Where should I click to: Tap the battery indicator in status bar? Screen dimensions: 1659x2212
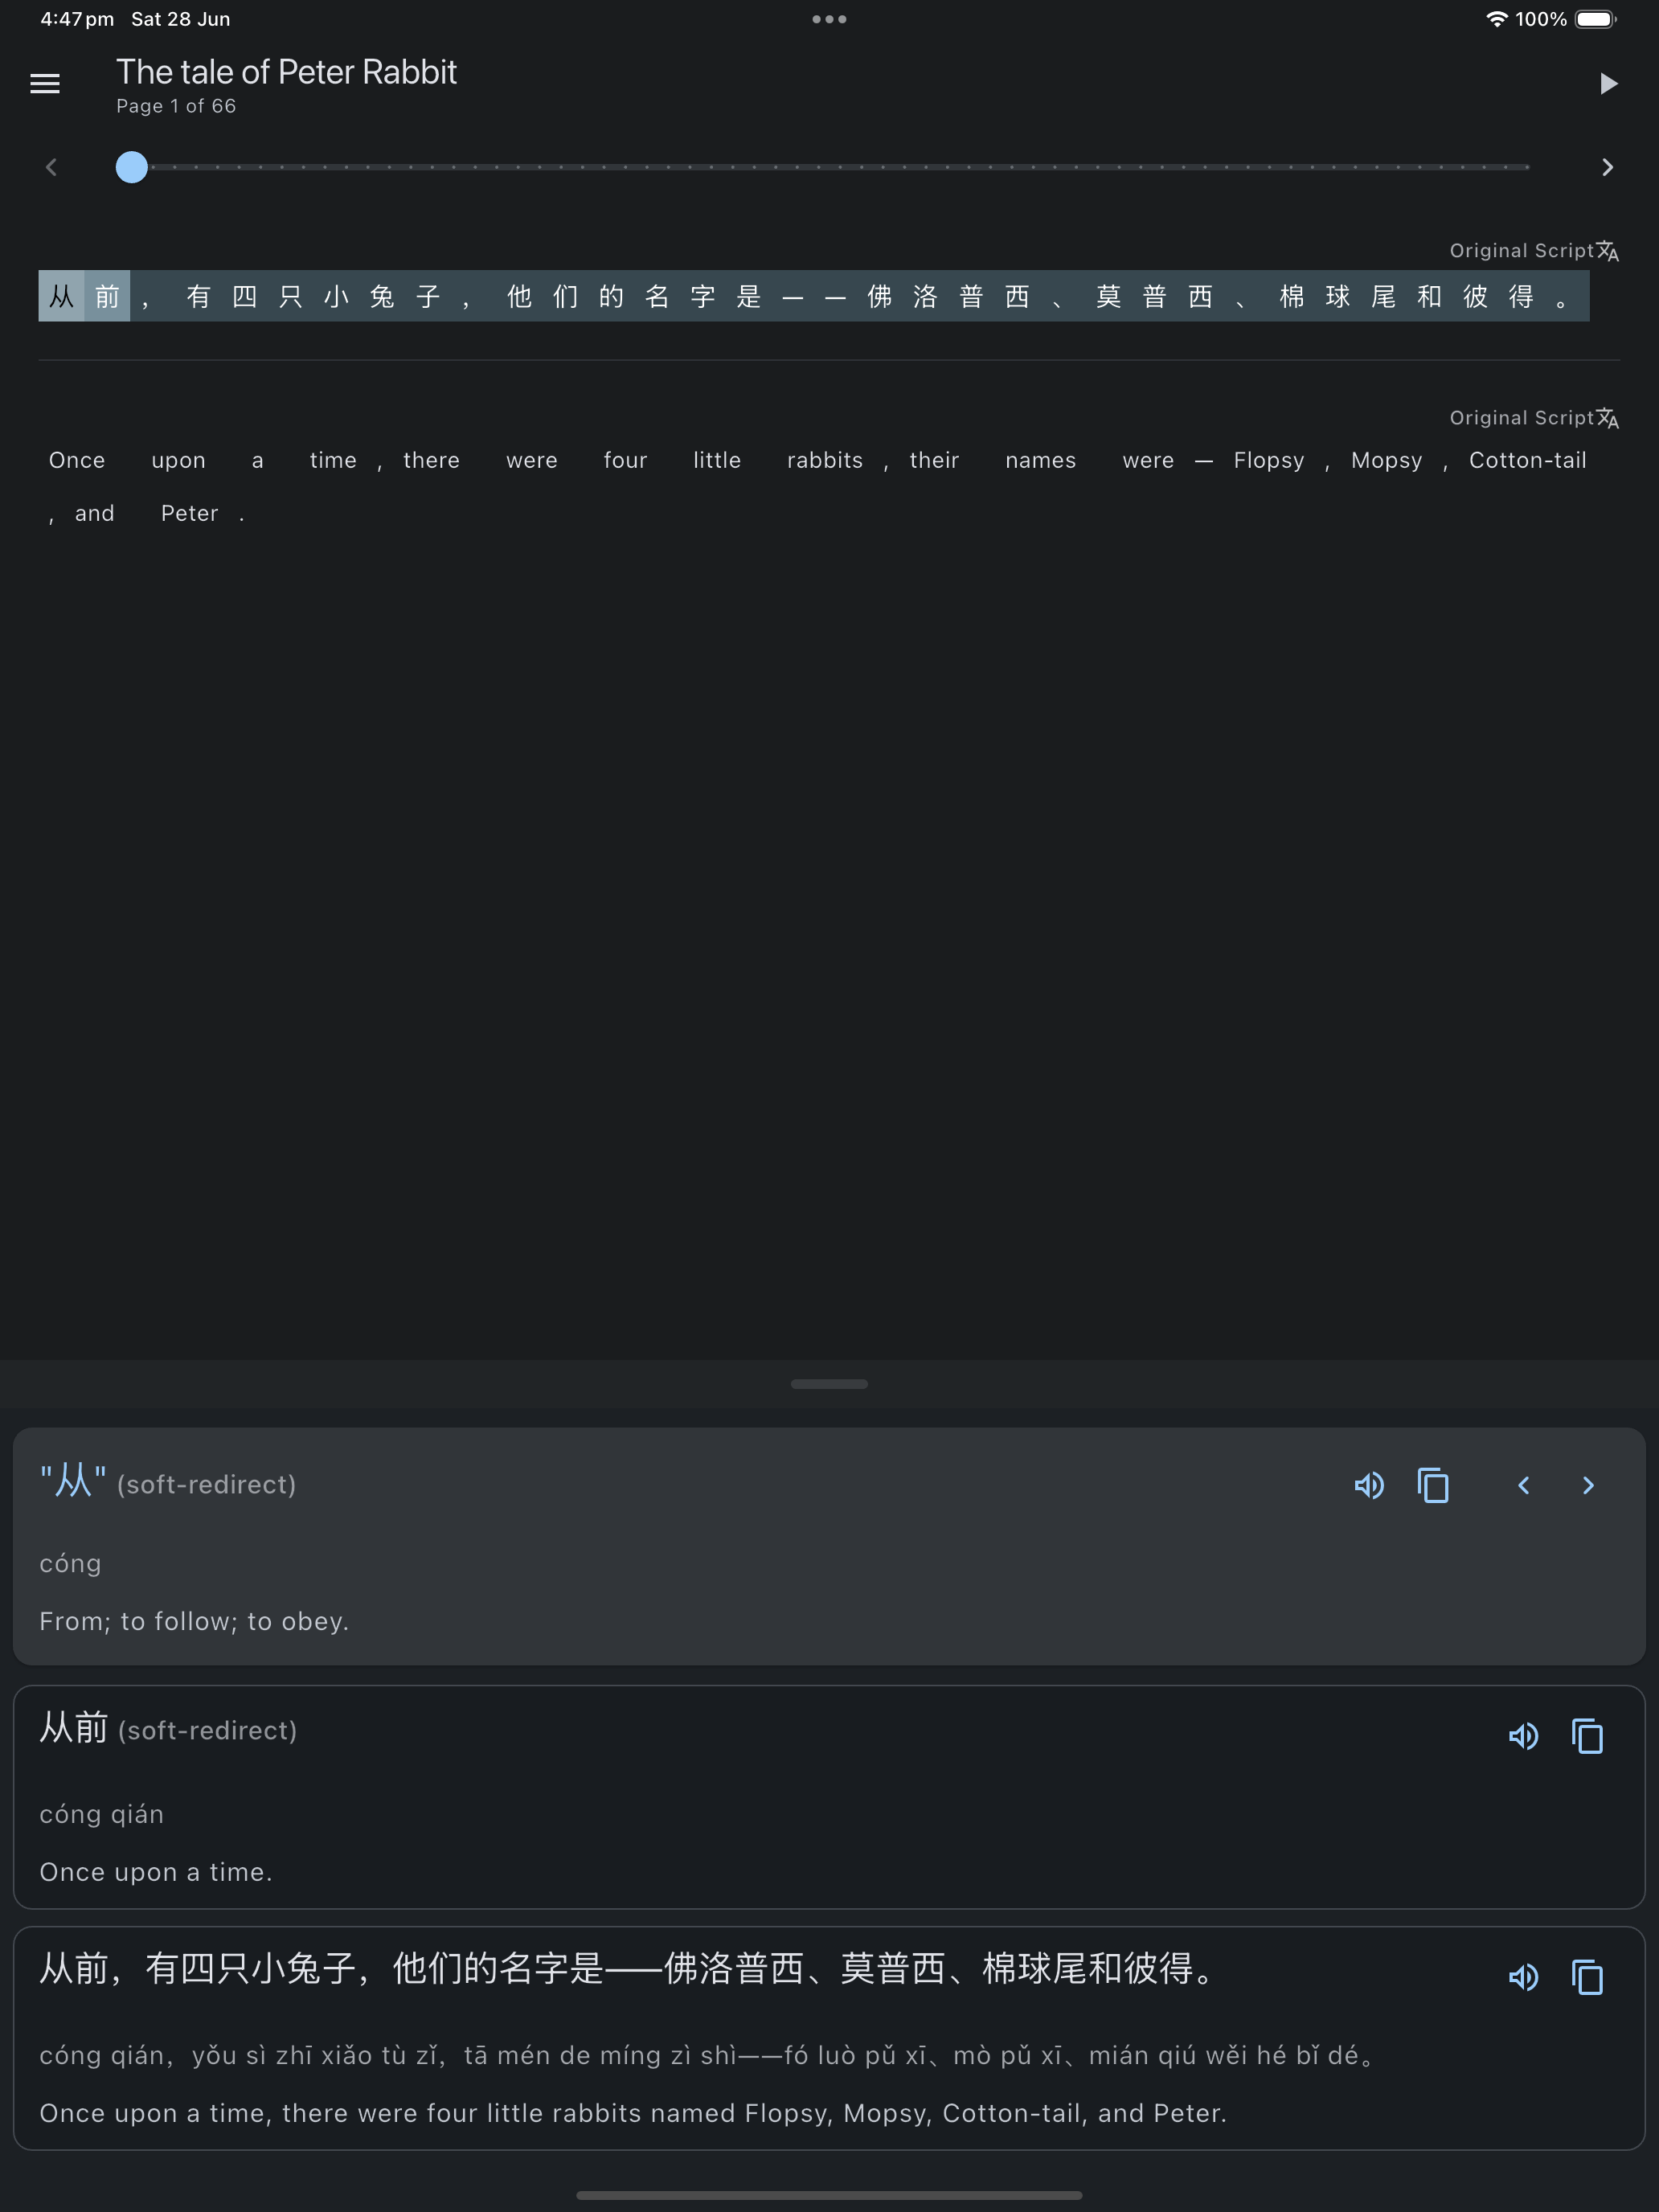pyautogui.click(x=1596, y=19)
